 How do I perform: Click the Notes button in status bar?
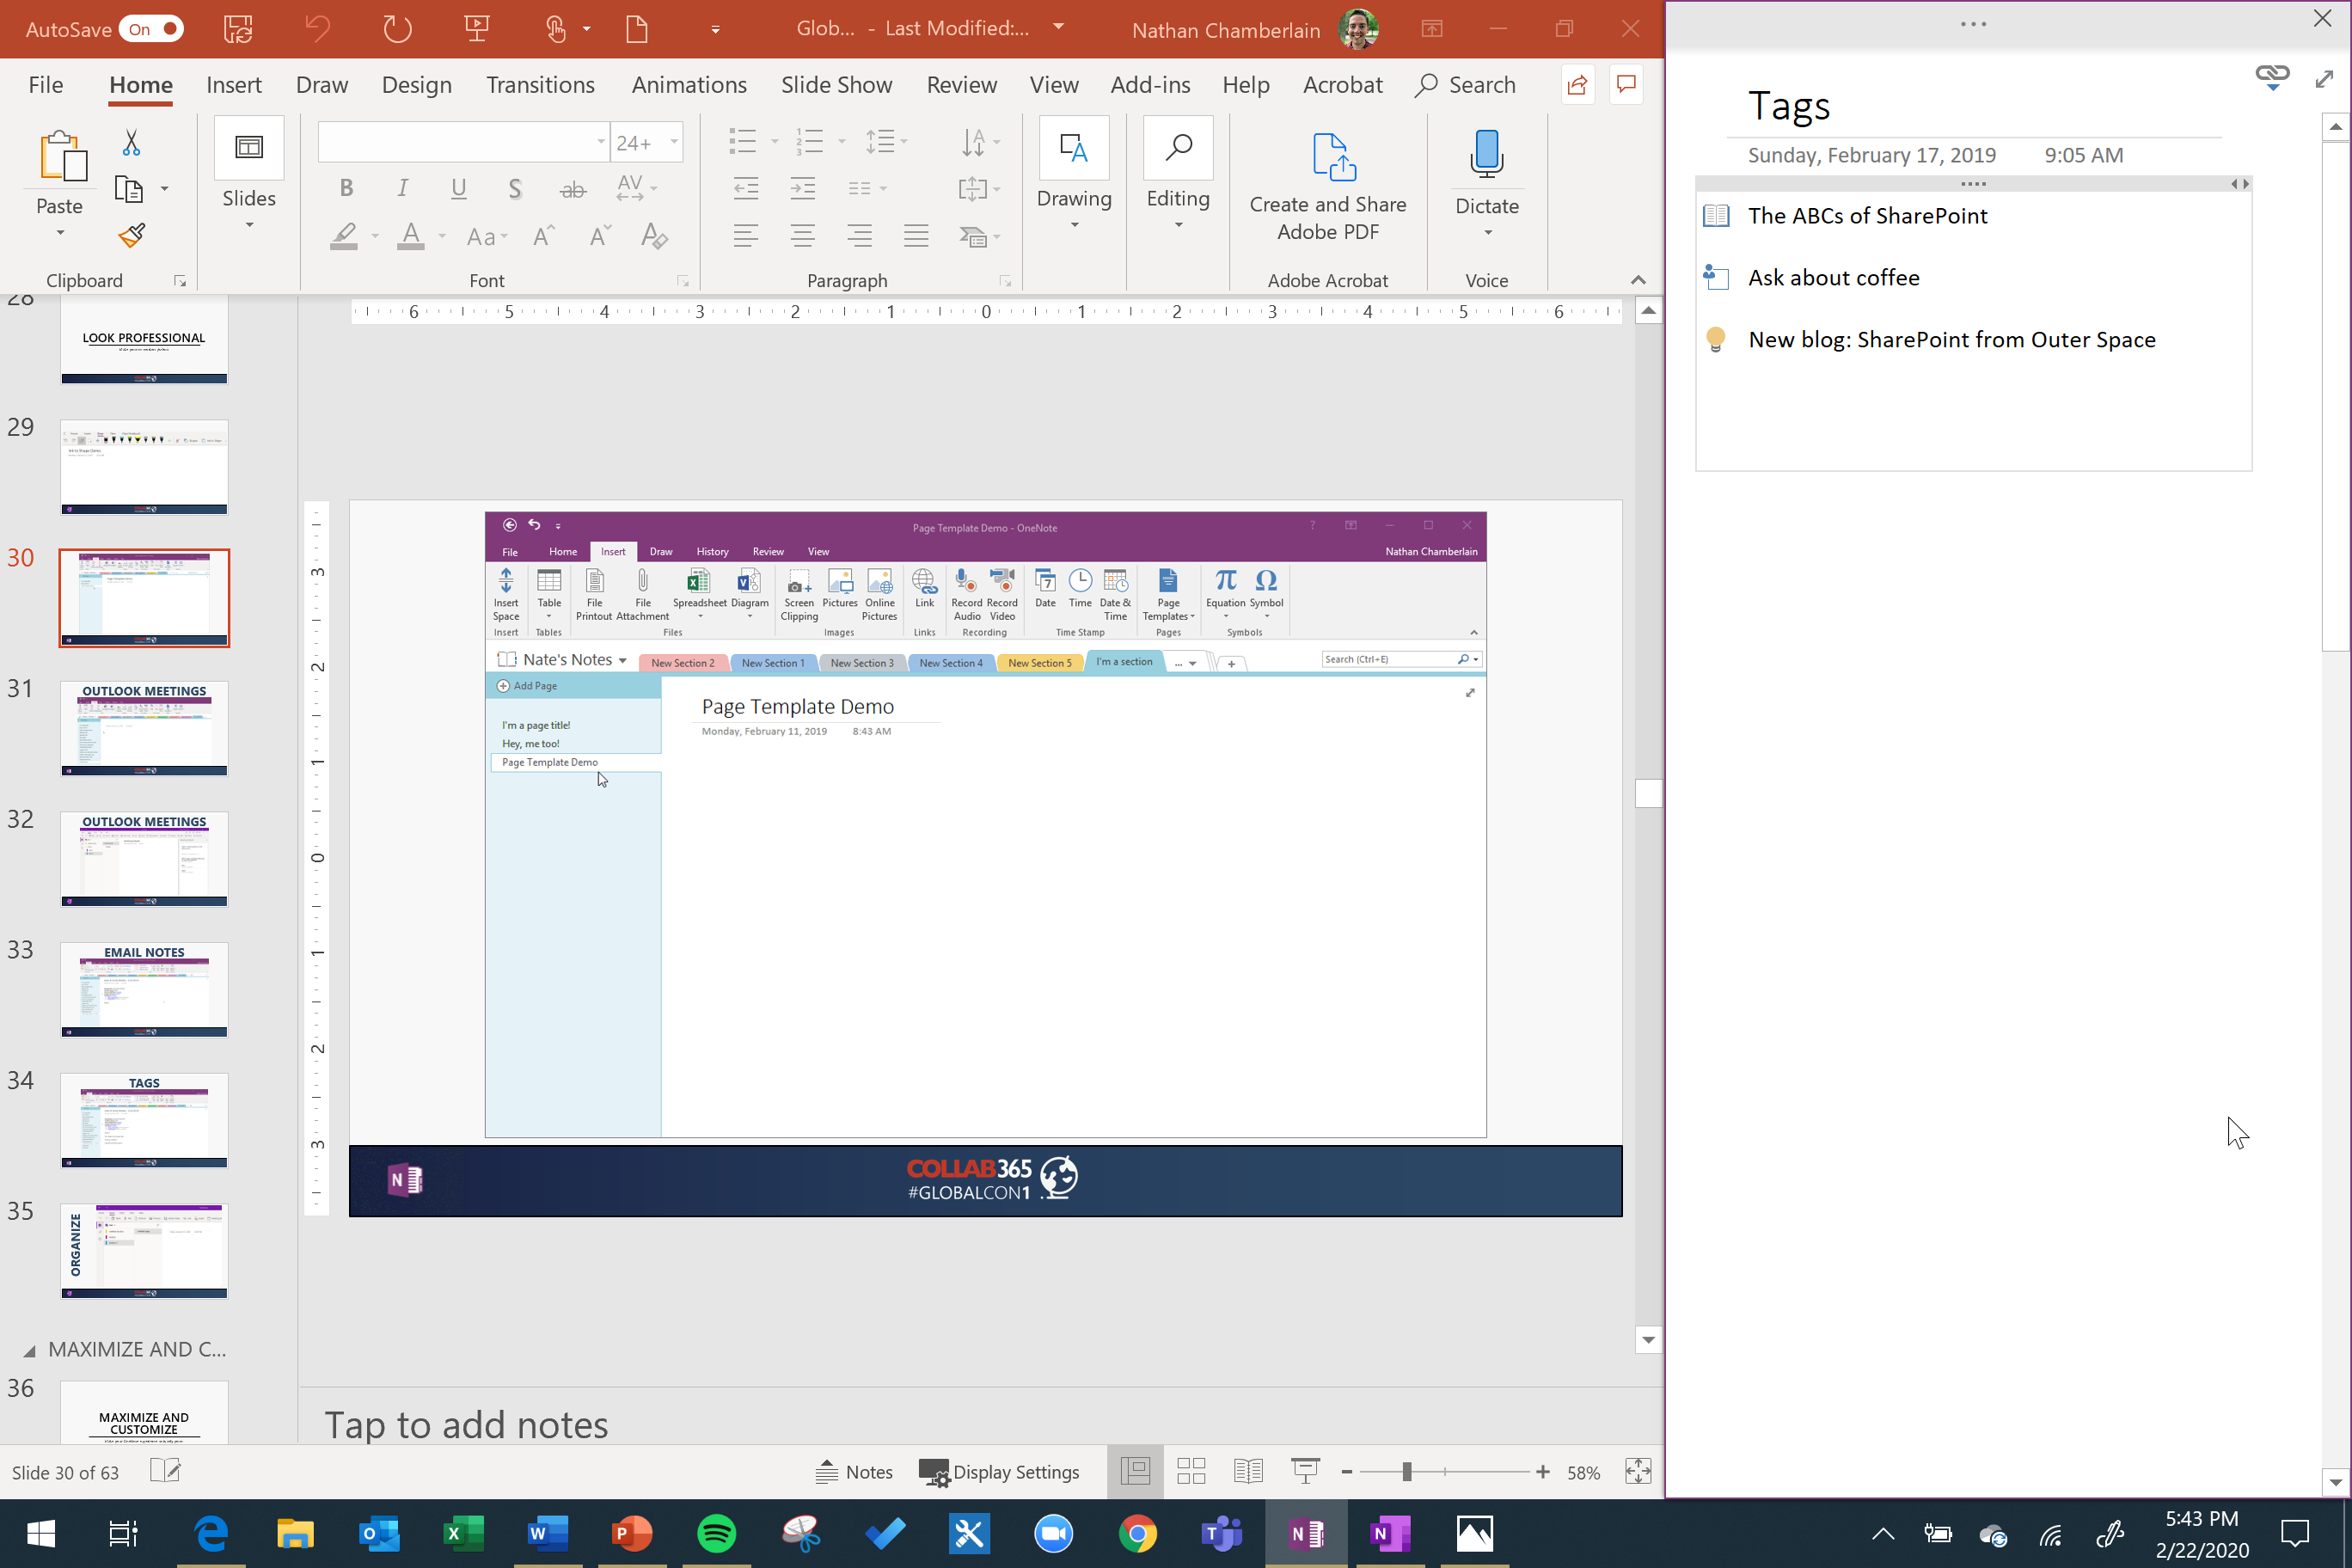[854, 1472]
